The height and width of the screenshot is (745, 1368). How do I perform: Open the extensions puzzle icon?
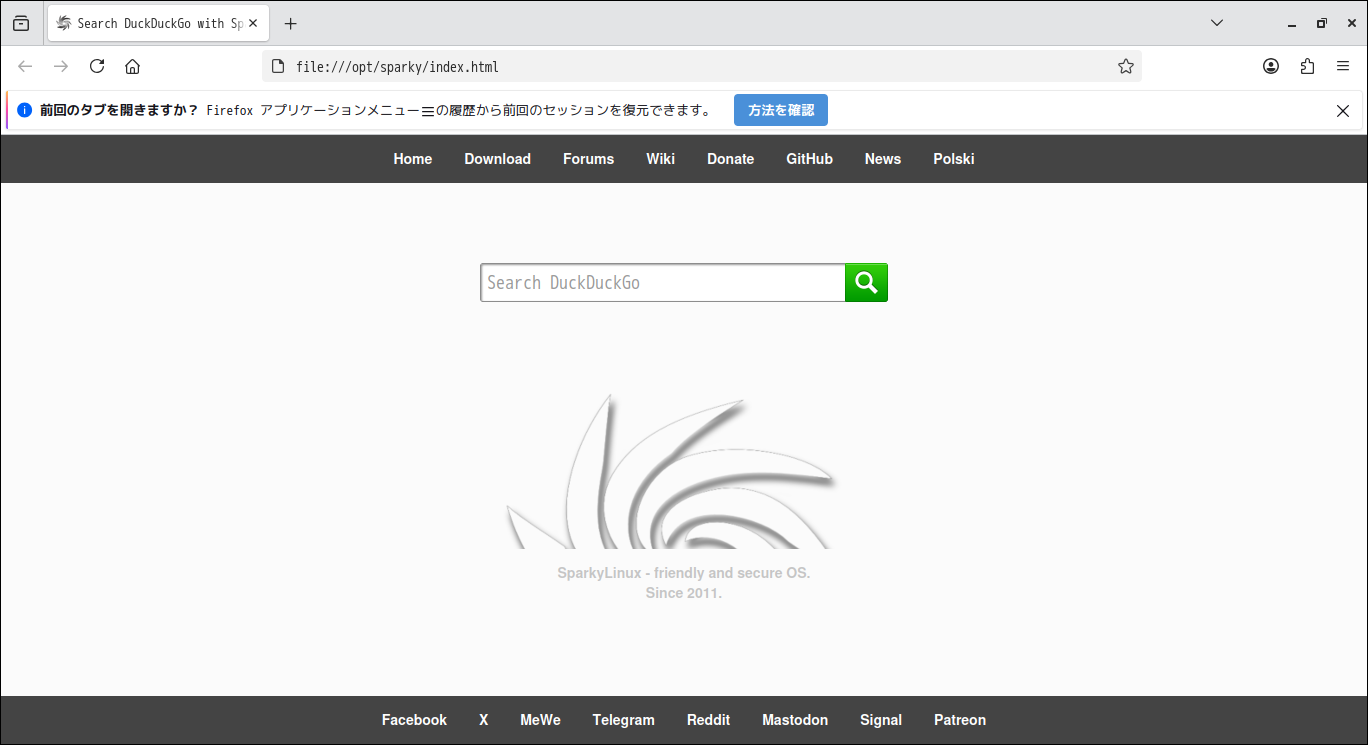coord(1307,66)
